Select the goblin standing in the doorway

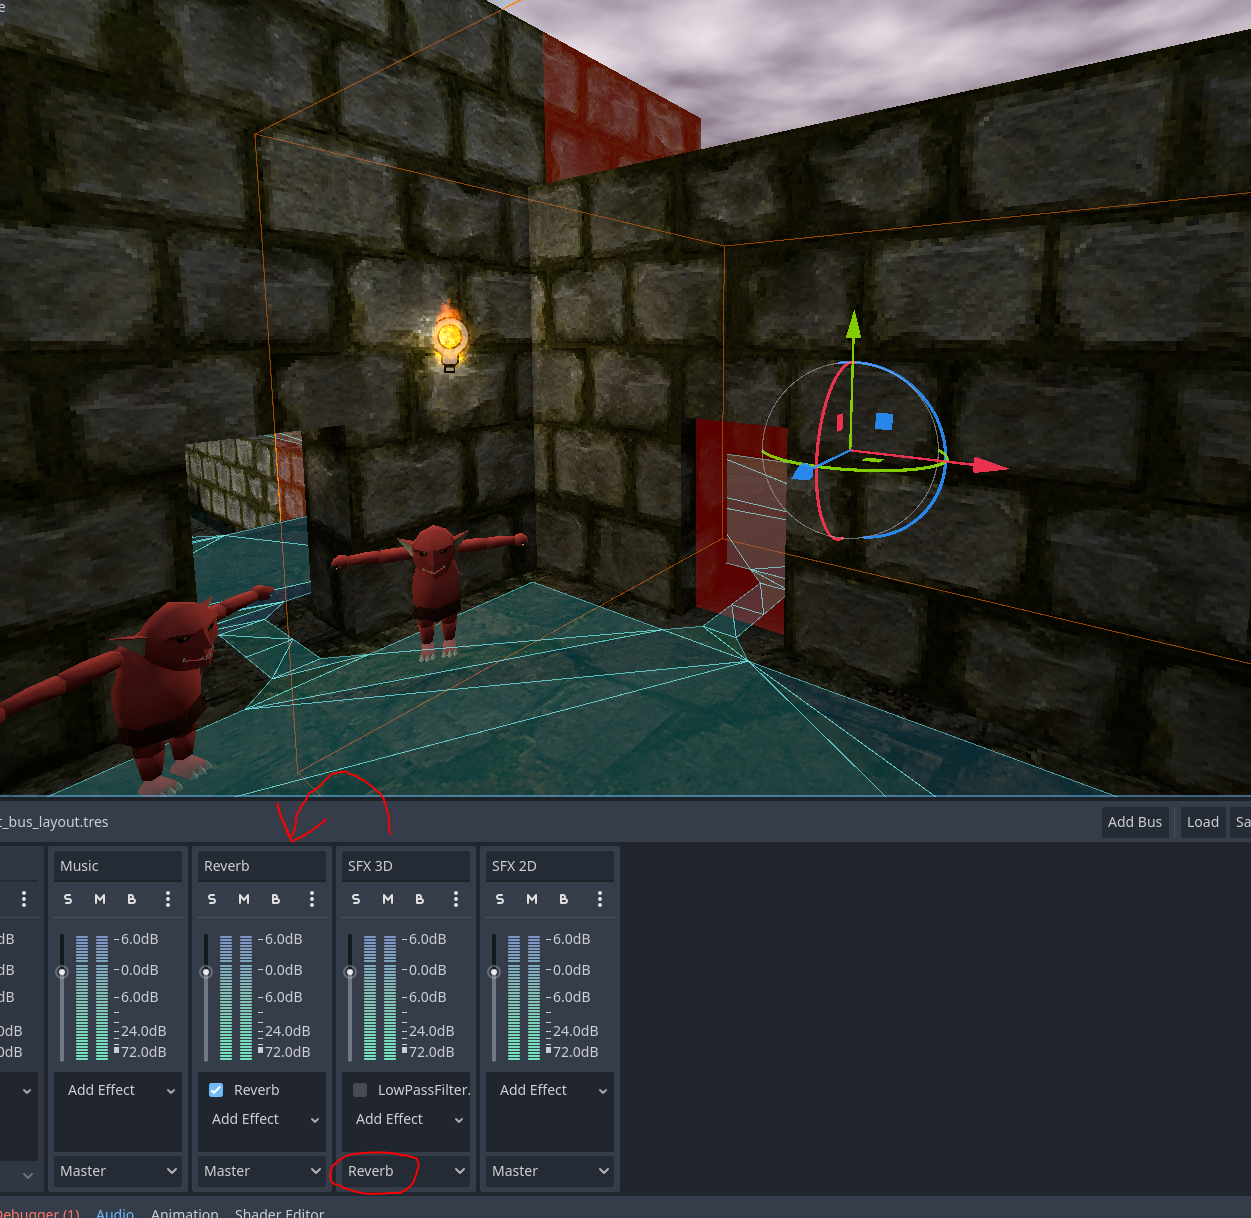click(x=433, y=590)
